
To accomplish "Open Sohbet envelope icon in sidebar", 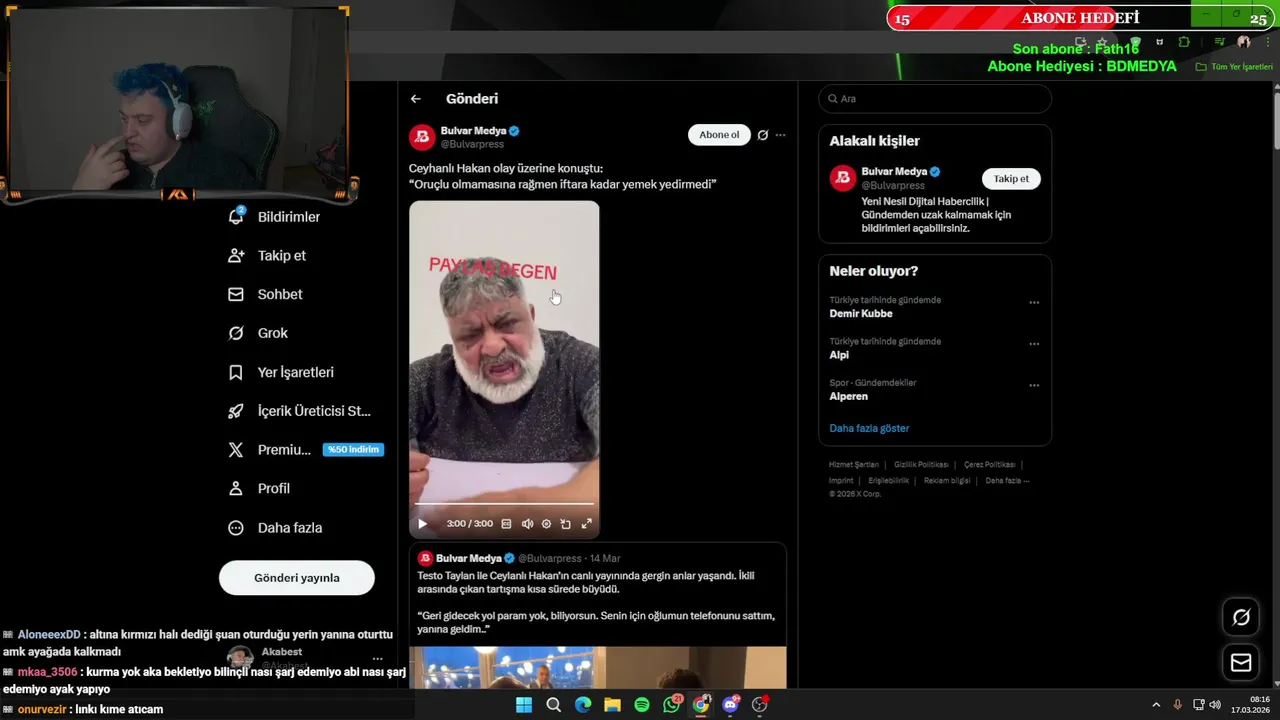I will coord(236,294).
